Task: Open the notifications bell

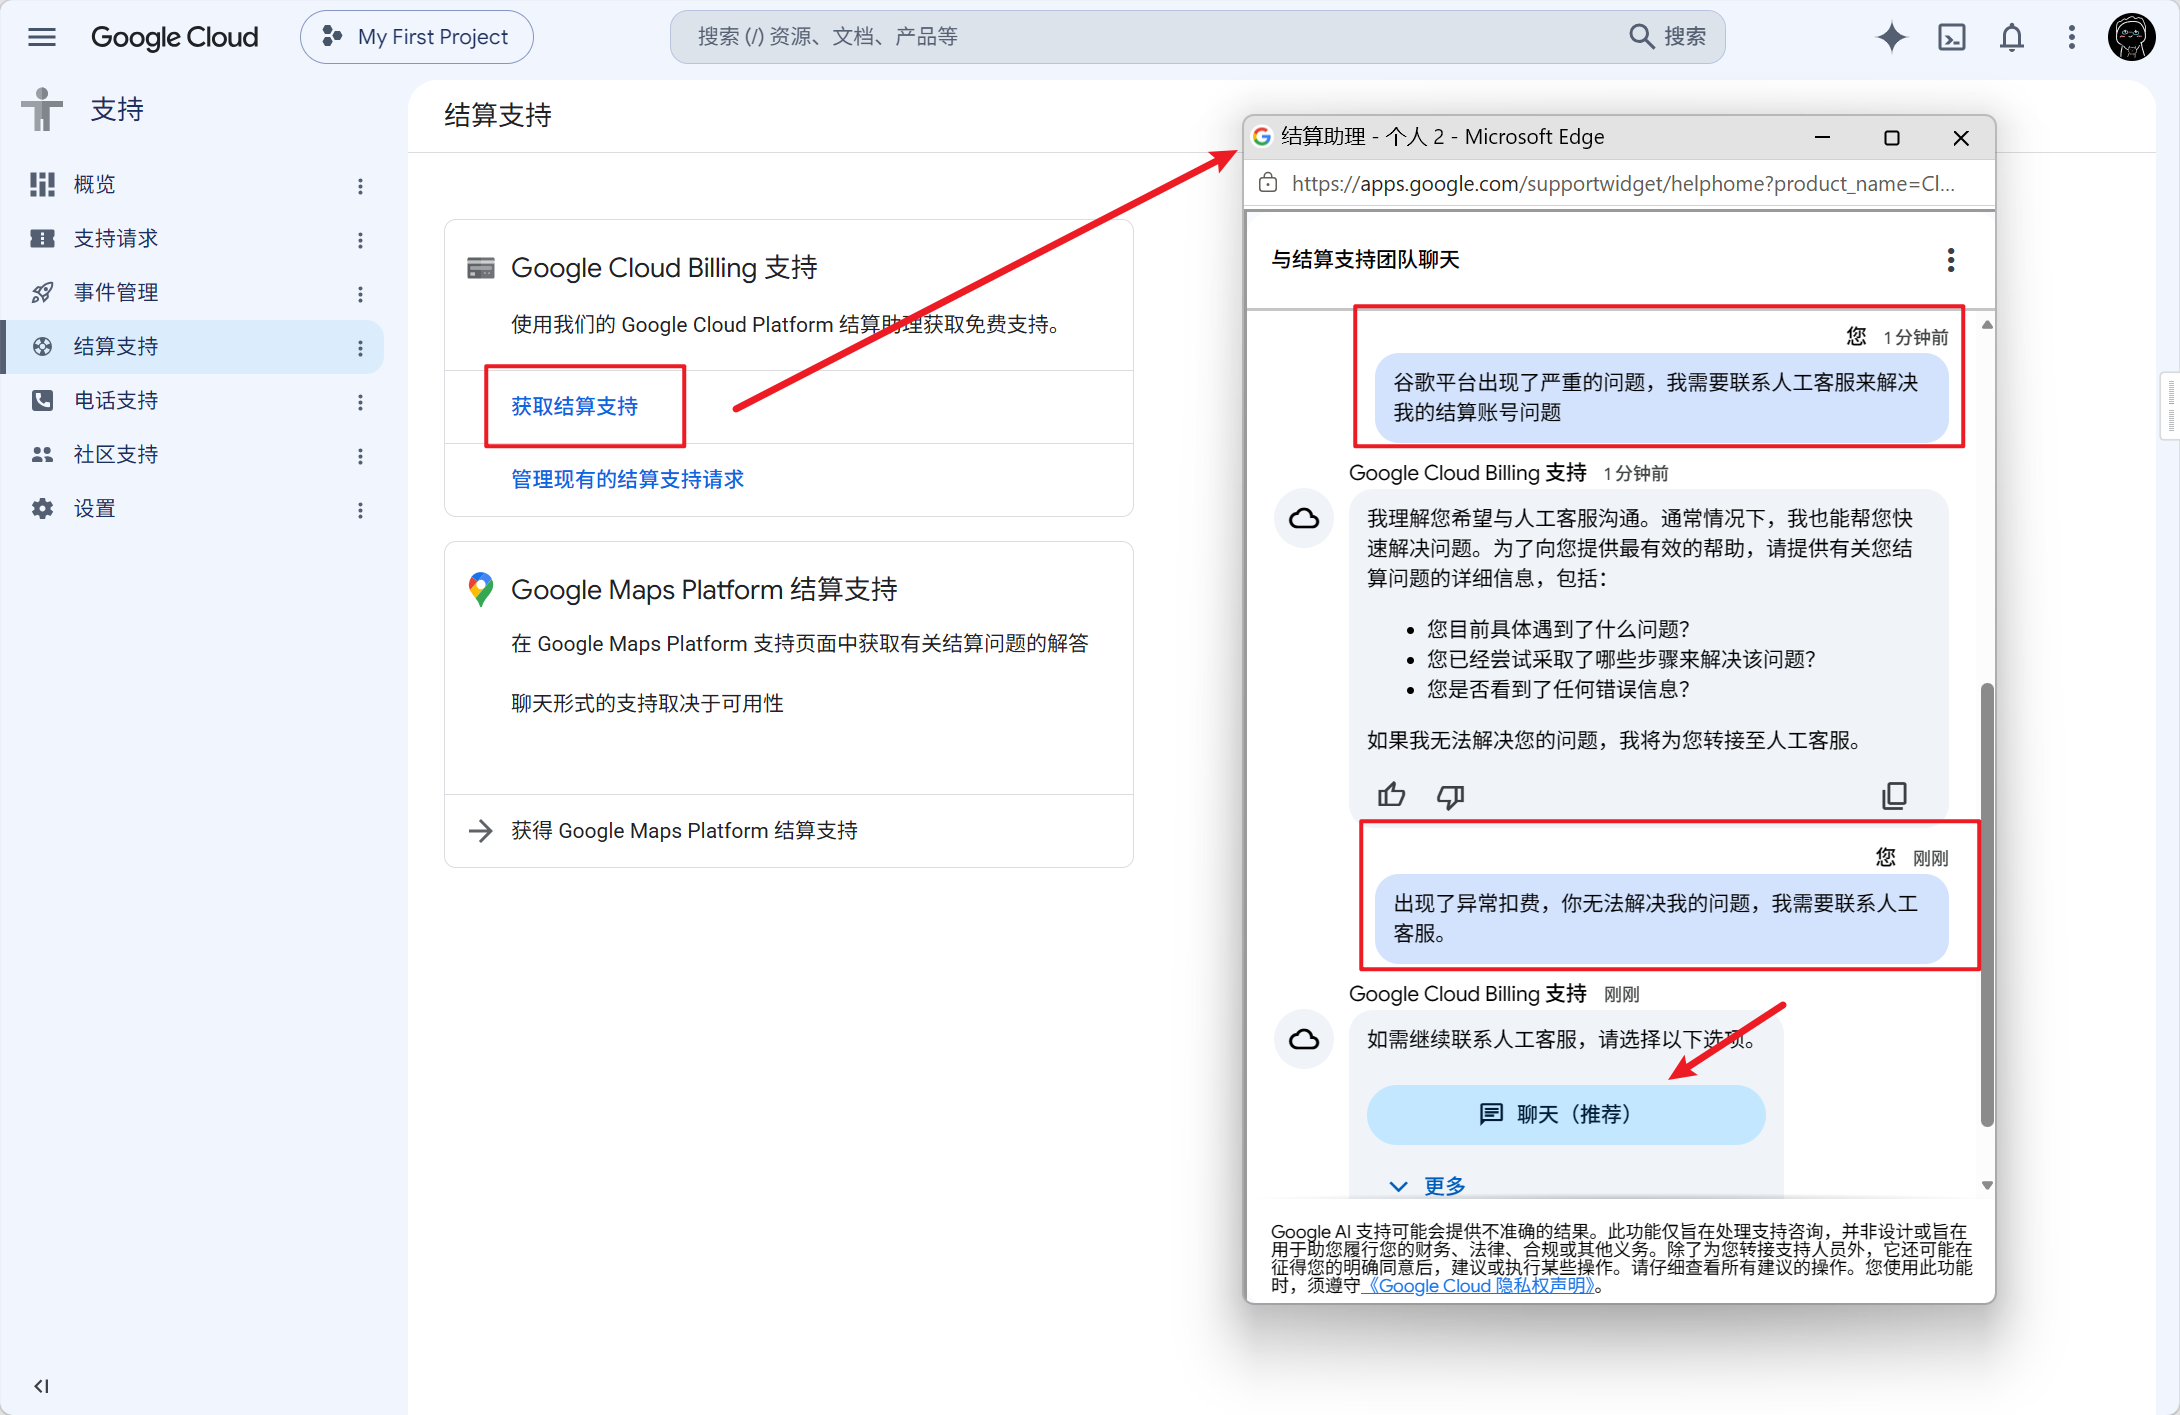Action: click(x=2011, y=37)
